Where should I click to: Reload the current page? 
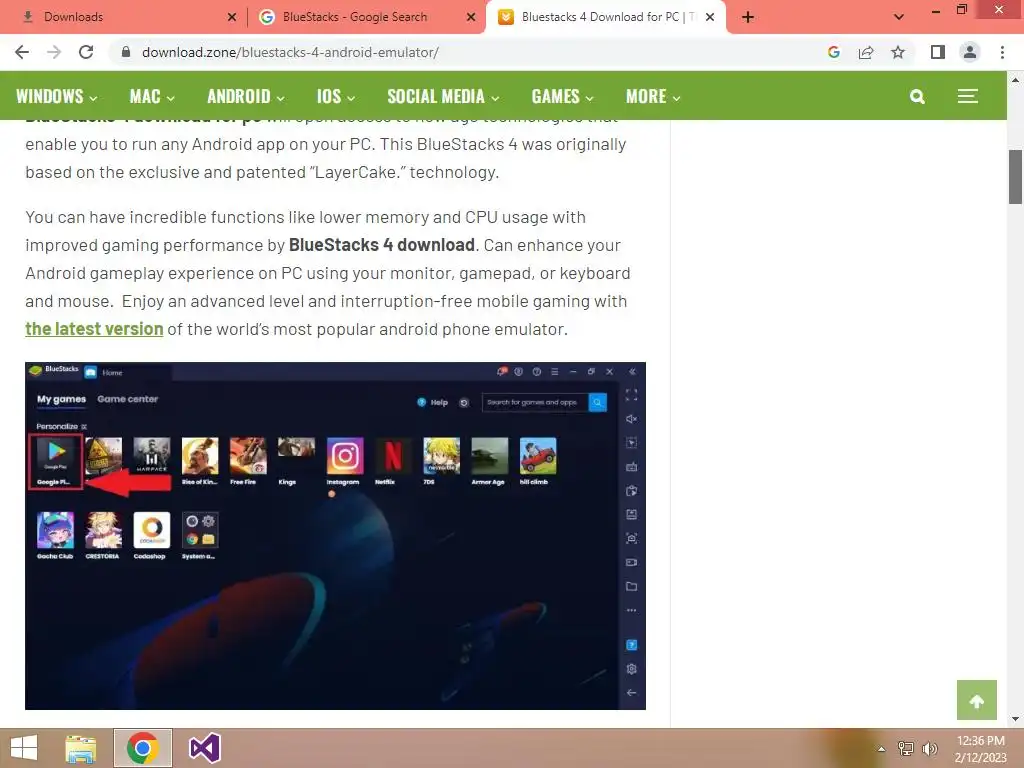(86, 52)
